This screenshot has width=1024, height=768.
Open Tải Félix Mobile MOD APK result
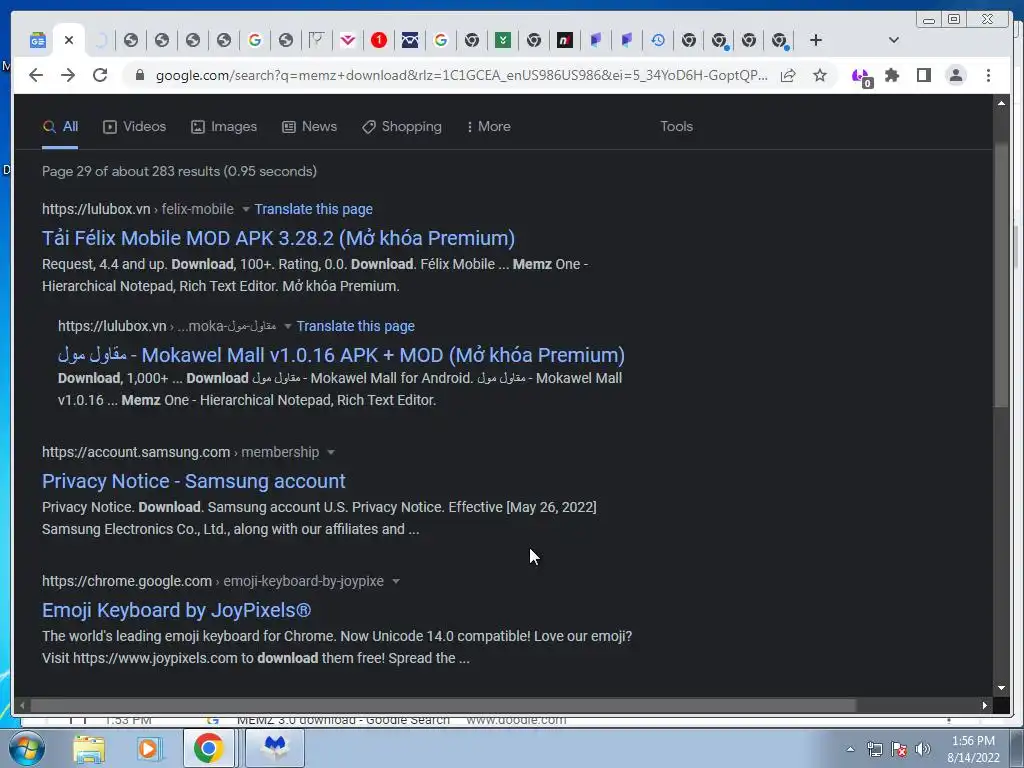point(278,238)
